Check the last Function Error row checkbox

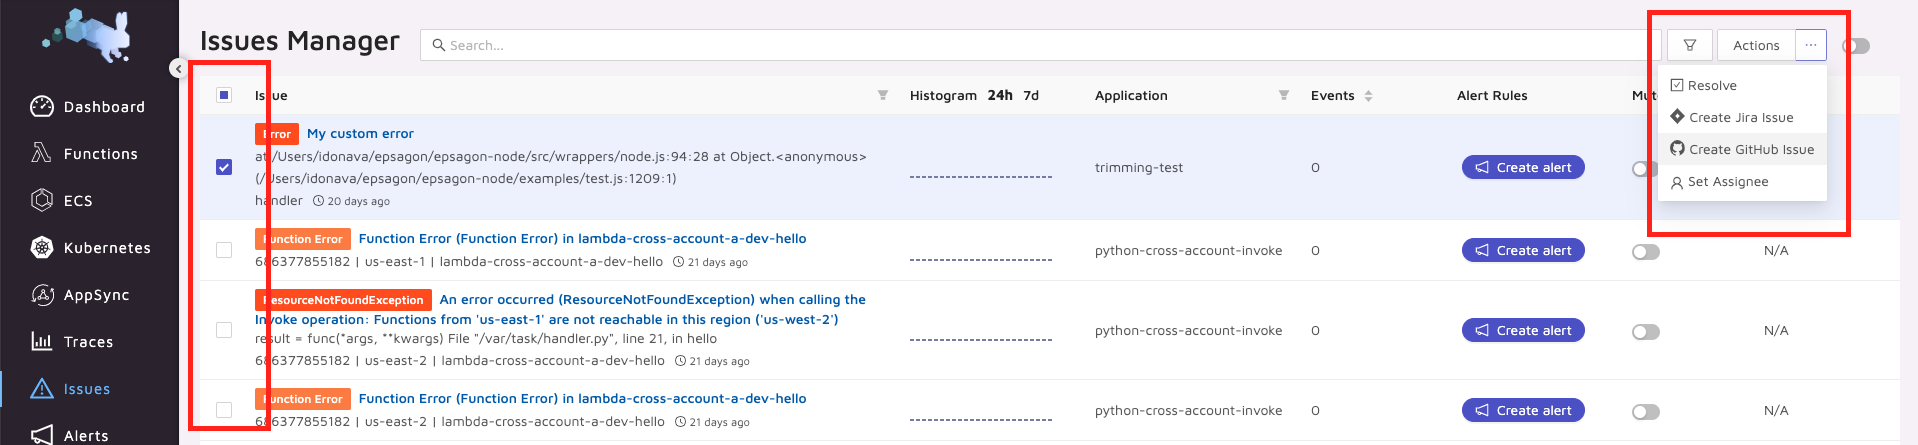click(x=224, y=410)
